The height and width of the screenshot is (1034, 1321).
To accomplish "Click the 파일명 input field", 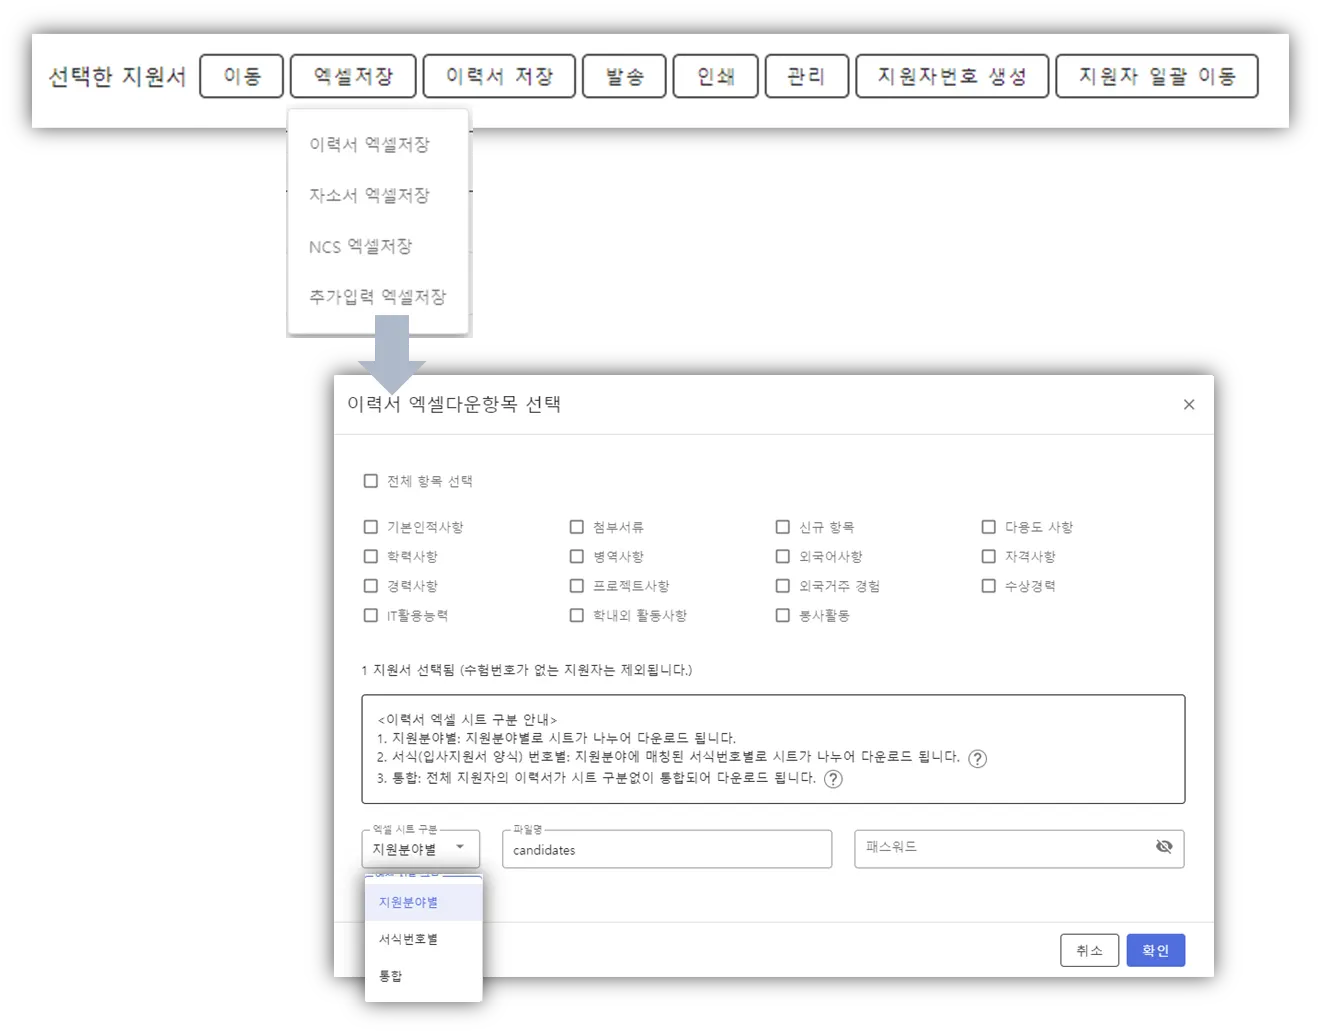I will click(x=667, y=849).
